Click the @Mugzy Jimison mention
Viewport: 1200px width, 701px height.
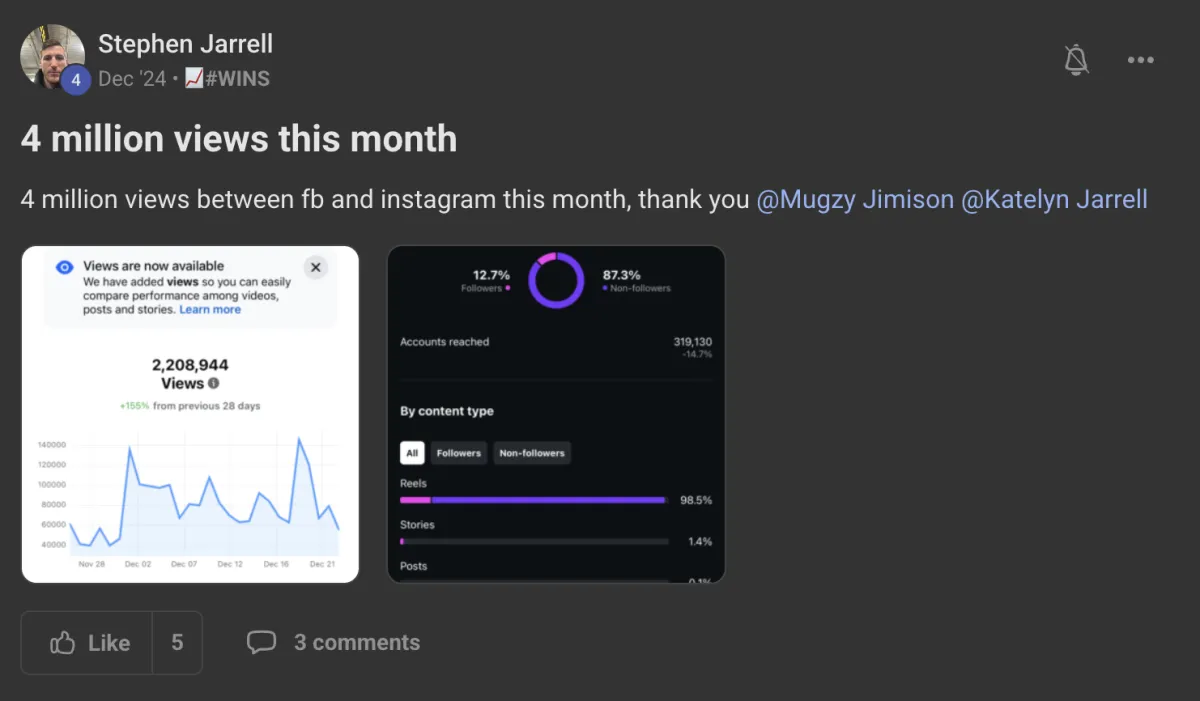(x=855, y=199)
